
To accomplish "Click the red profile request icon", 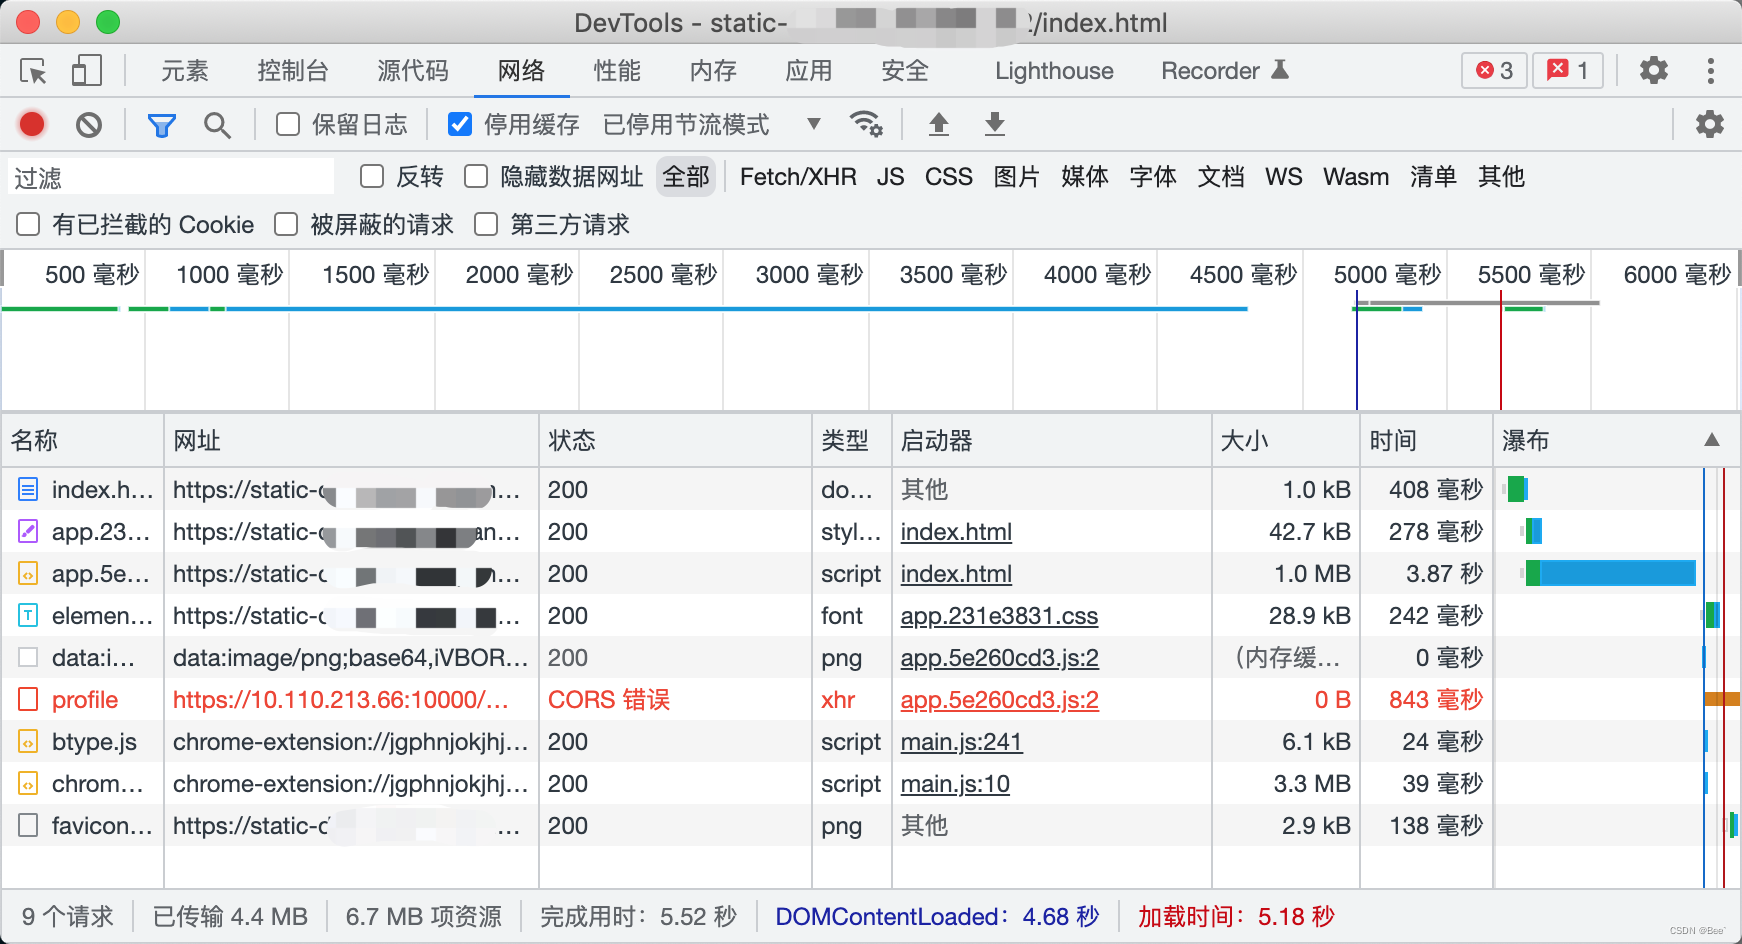I will 28,700.
